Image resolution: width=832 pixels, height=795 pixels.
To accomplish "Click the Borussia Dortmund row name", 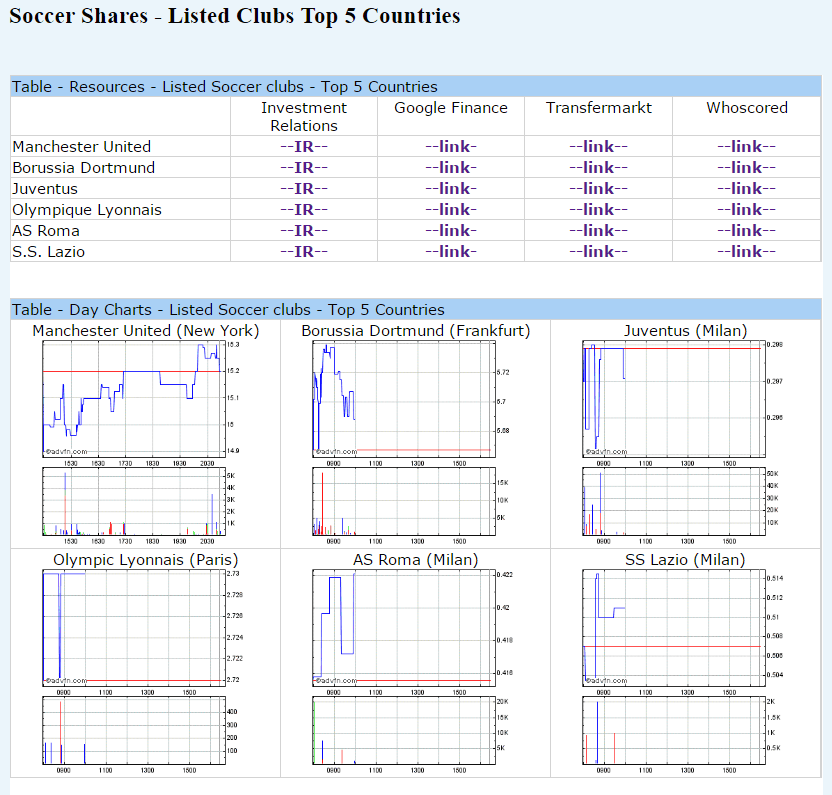I will (x=84, y=168).
